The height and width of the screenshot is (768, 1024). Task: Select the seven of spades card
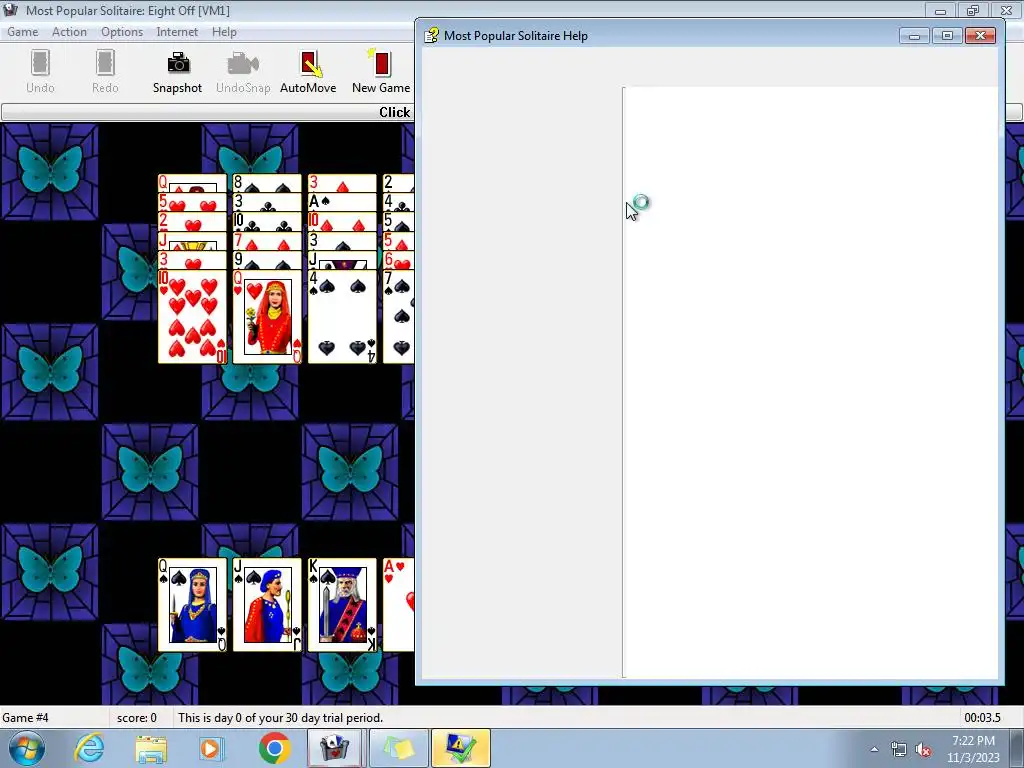[398, 317]
